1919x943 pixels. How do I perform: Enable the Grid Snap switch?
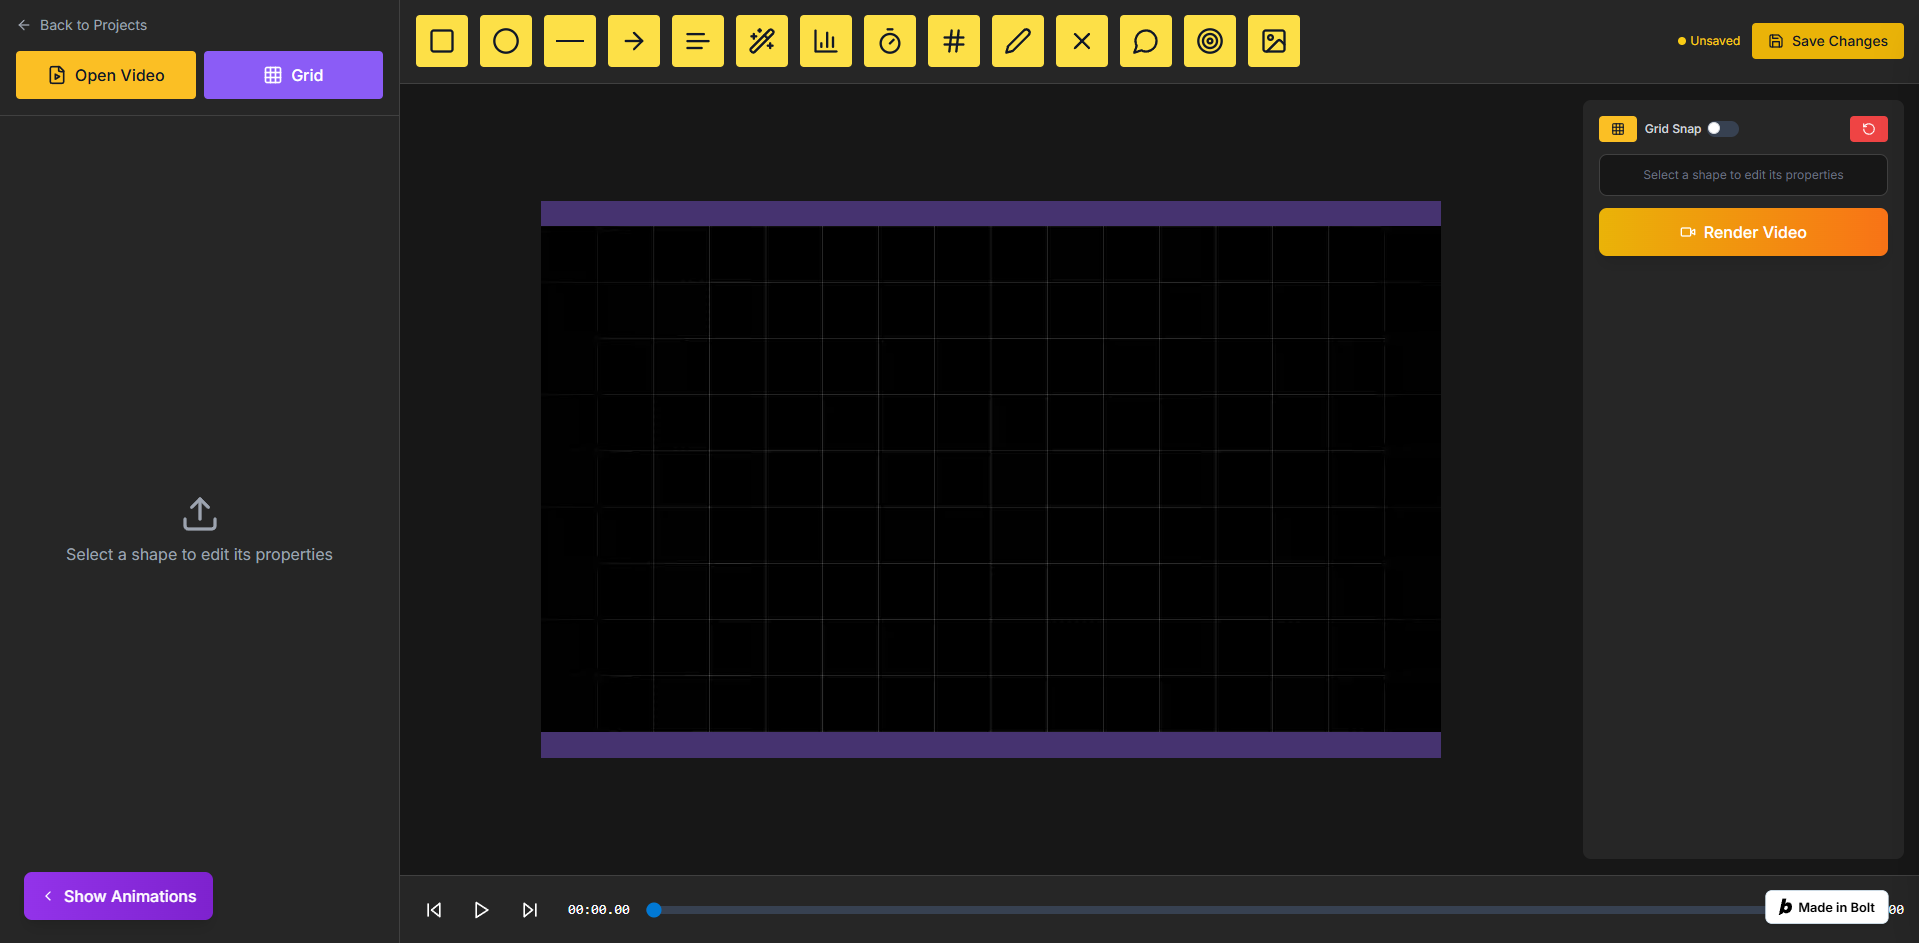point(1722,129)
